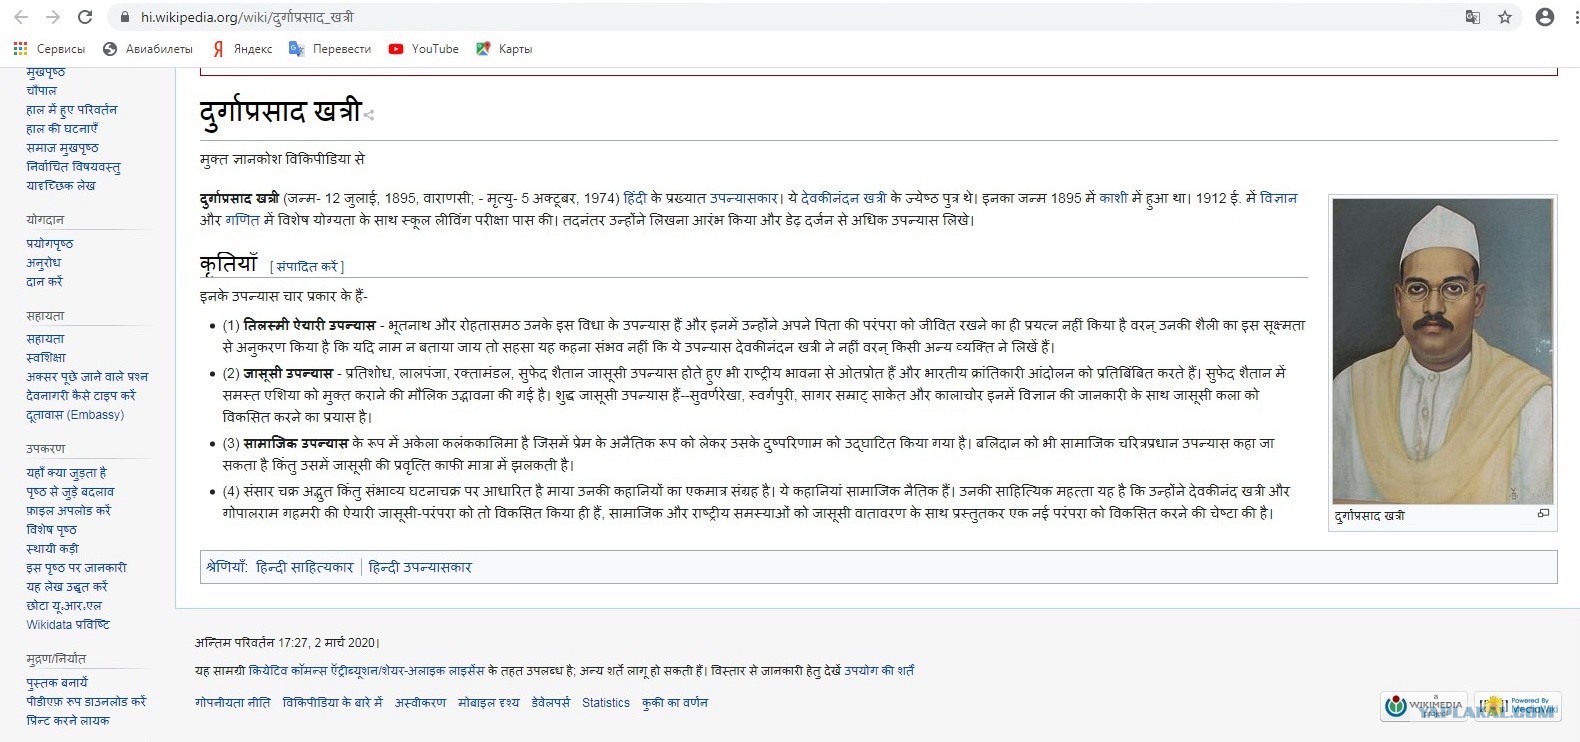Go to मुखपृष्ठ in sidebar
The width and height of the screenshot is (1580, 742).
46,72
